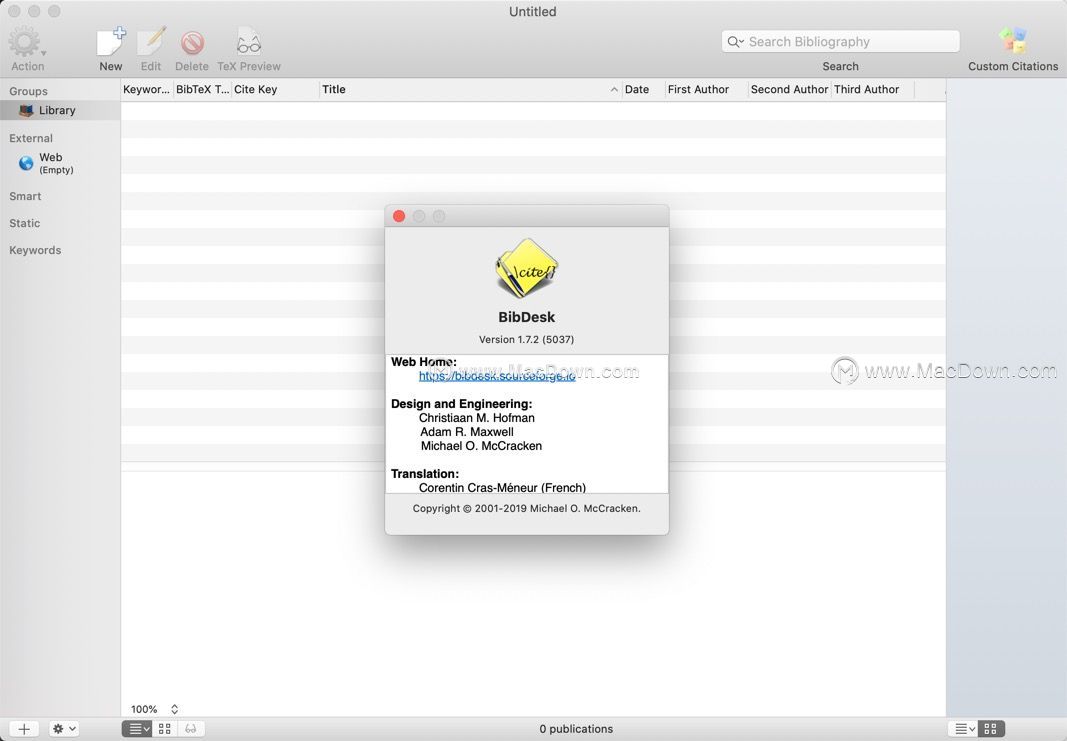Click Corentin Cras-Méneur (French) credit
The height and width of the screenshot is (741, 1067).
point(502,488)
